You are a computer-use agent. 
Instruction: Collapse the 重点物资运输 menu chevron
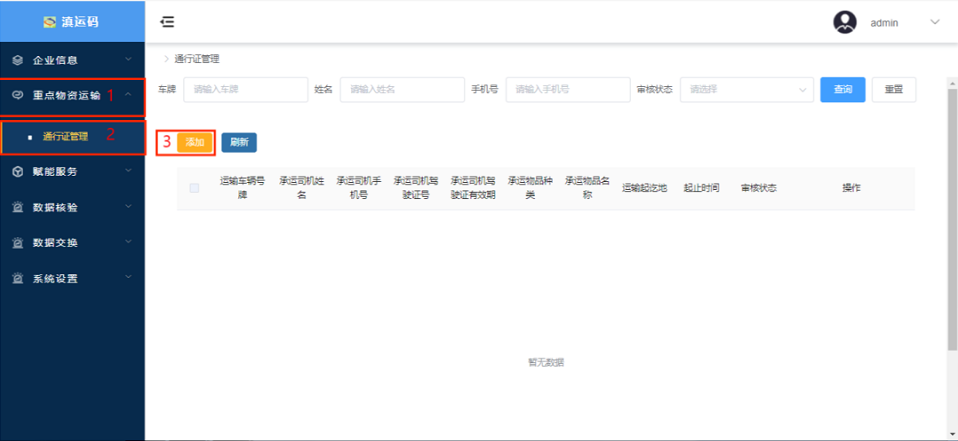(x=128, y=96)
